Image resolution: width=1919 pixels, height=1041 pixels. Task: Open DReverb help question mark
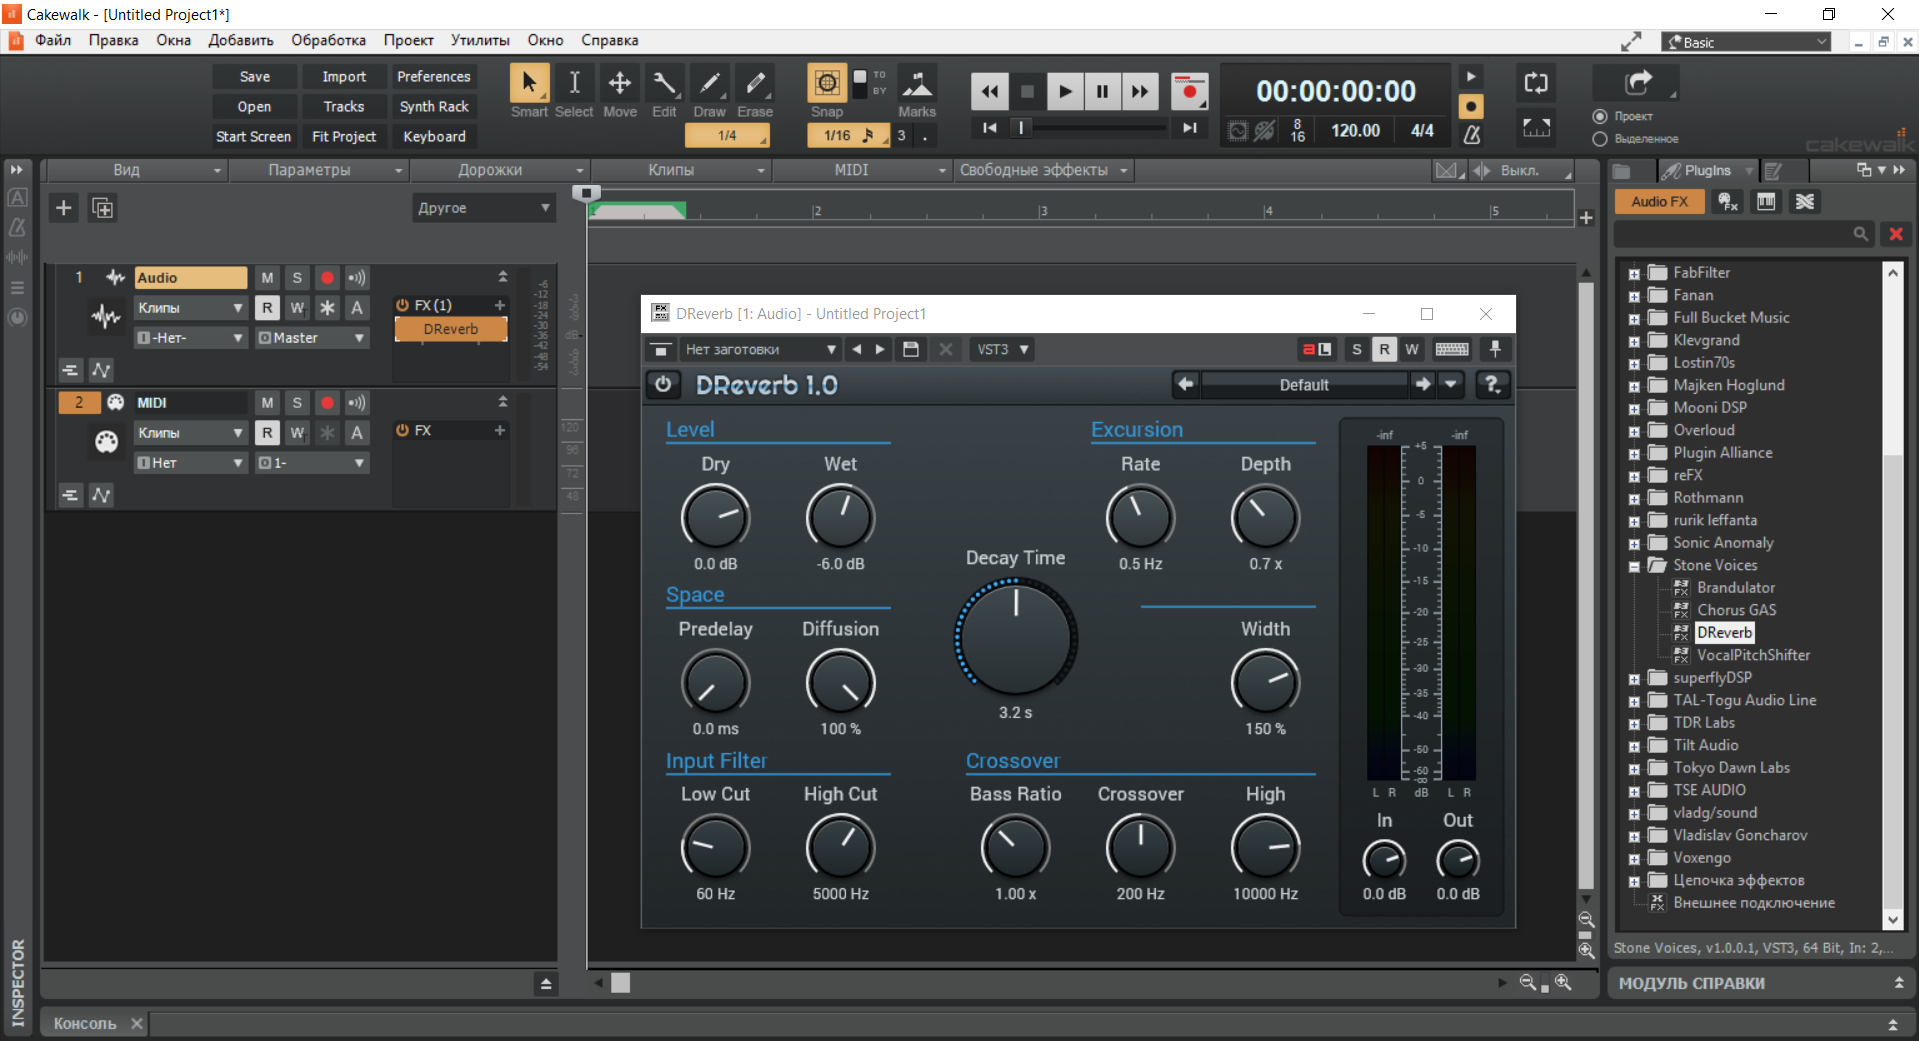[x=1492, y=385]
